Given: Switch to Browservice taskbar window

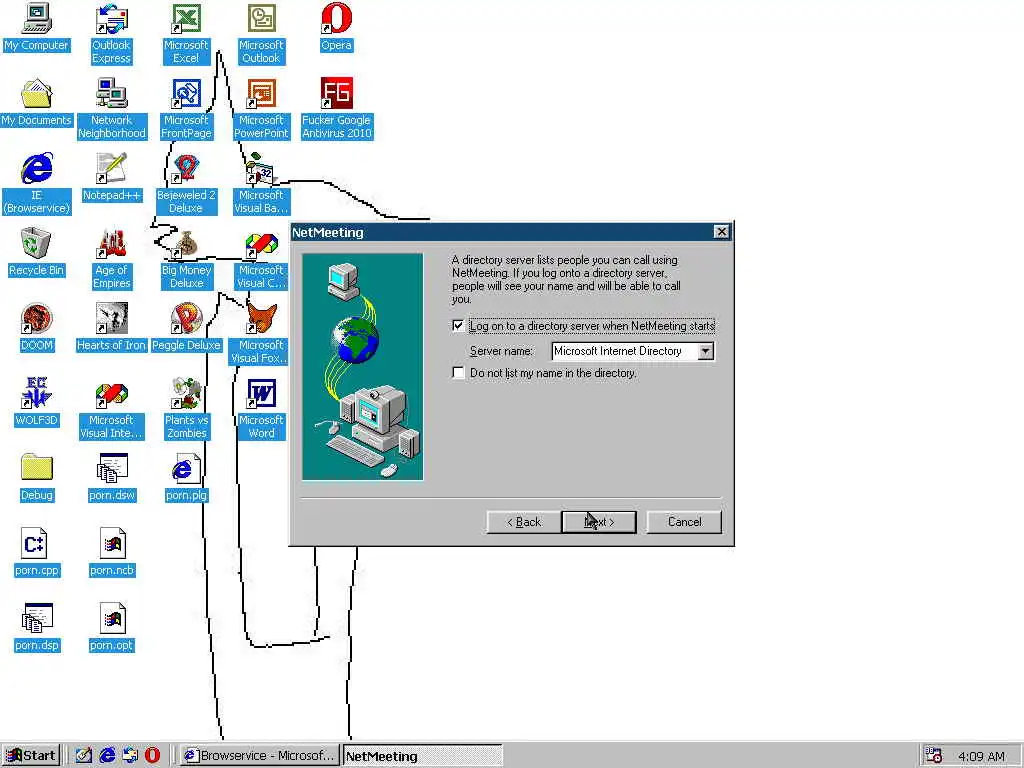Looking at the screenshot, I should click(x=259, y=756).
